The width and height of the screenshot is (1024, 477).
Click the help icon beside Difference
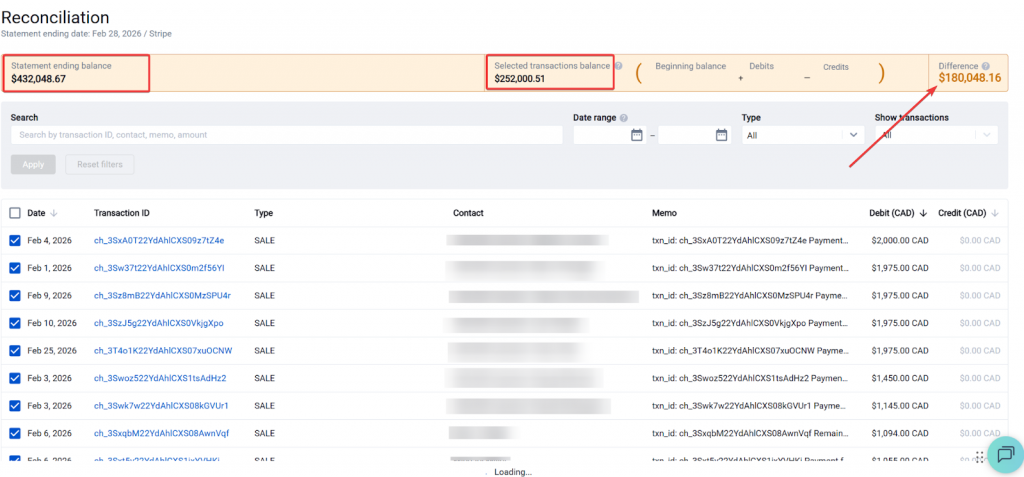coord(986,66)
